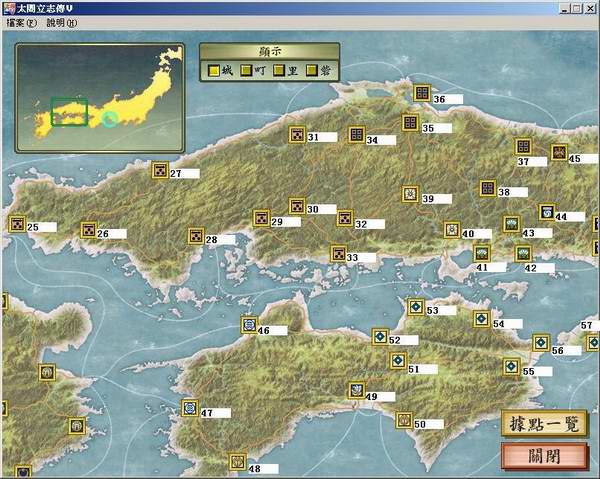Select the location icon numbered 39
The image size is (600, 479).
coord(410,194)
